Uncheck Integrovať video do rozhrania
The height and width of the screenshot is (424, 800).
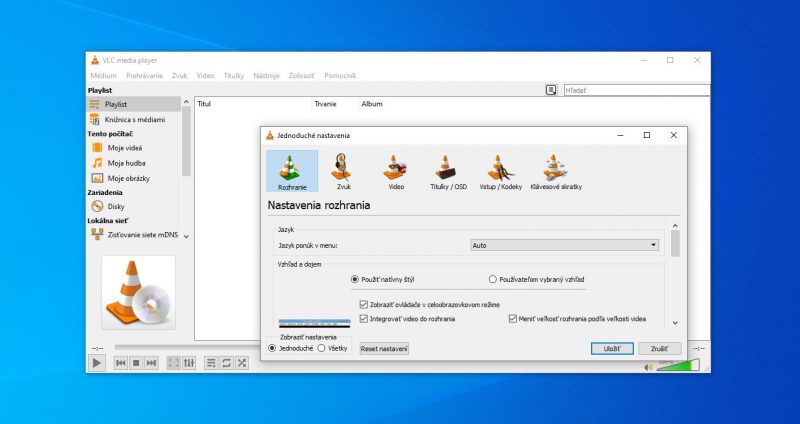tap(363, 318)
